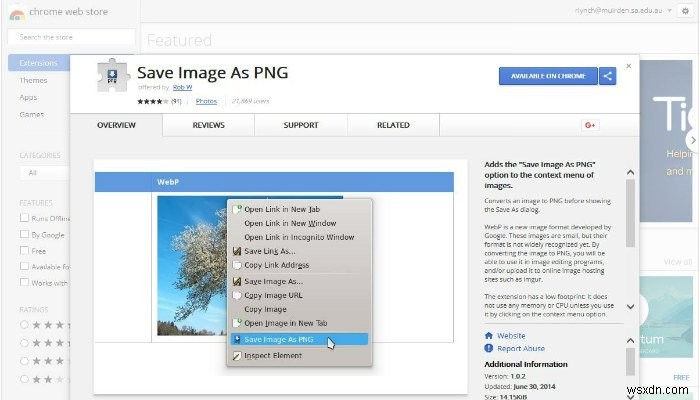Toggle the Works with checkbox
Screen dimensions: 700x400
click(x=25, y=283)
